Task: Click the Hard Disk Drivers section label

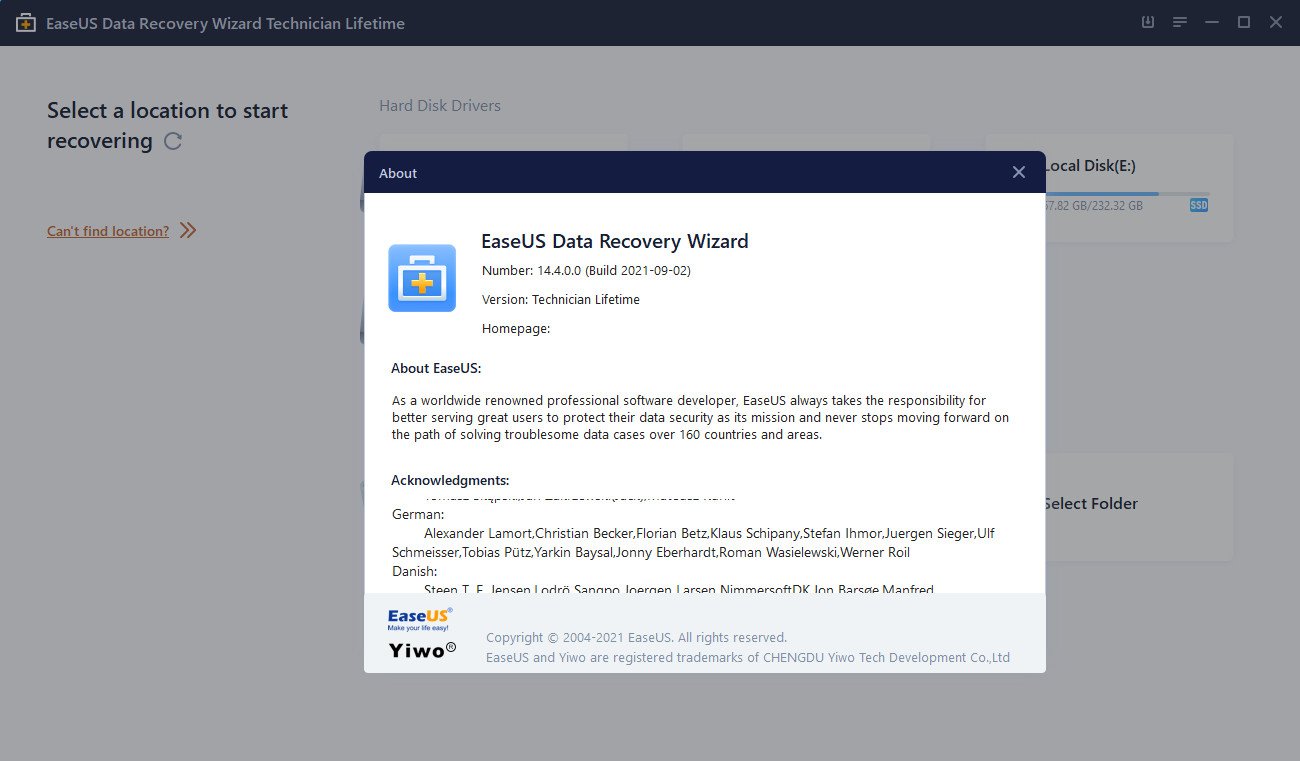Action: [x=440, y=105]
